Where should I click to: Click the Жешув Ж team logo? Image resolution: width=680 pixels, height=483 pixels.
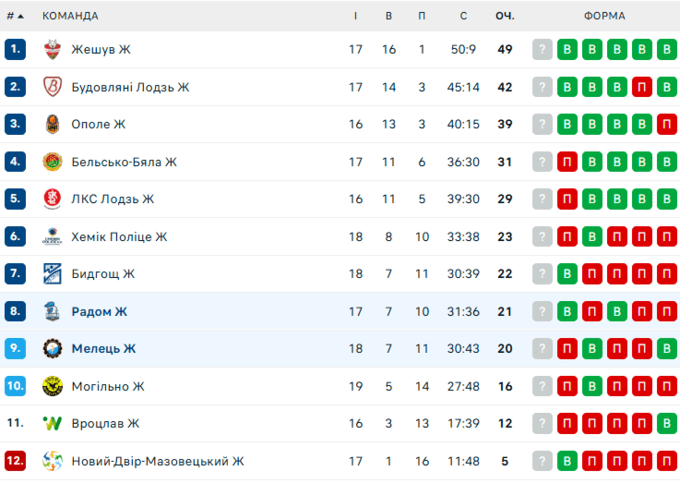[53, 49]
